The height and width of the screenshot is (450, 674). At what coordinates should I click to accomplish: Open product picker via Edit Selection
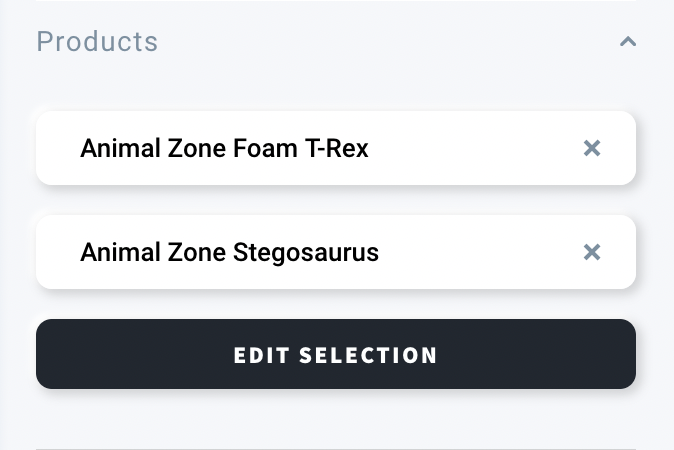[336, 354]
